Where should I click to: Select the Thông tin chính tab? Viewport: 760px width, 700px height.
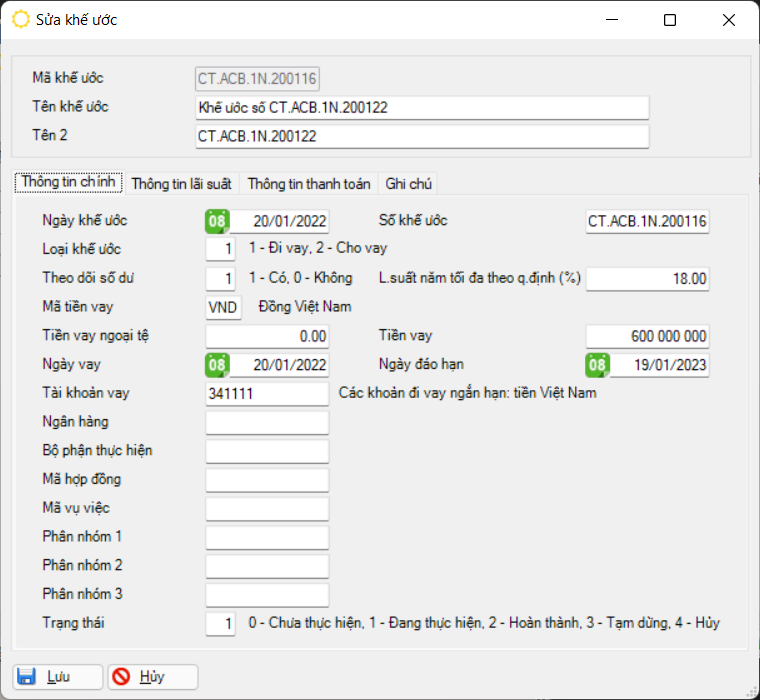click(69, 183)
